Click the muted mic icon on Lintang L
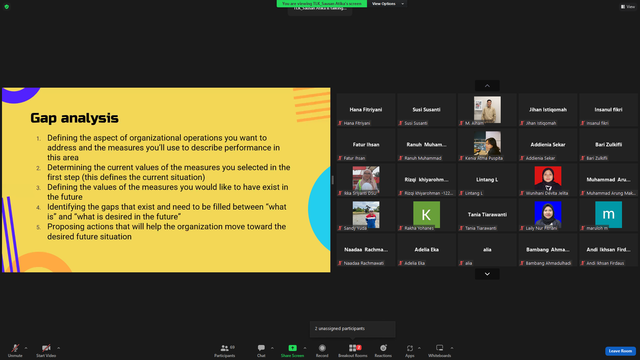 click(461, 193)
